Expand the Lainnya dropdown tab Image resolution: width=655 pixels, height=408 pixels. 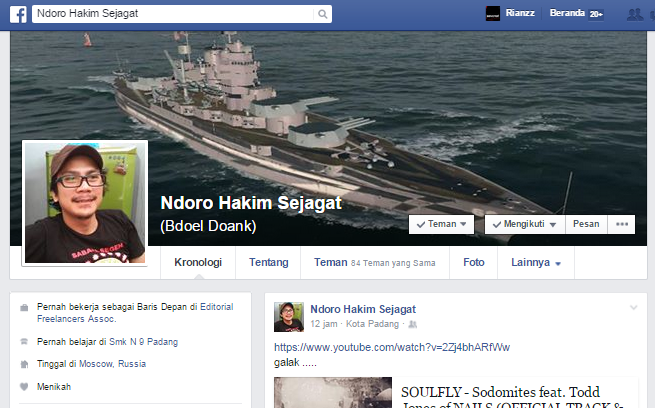click(x=536, y=262)
